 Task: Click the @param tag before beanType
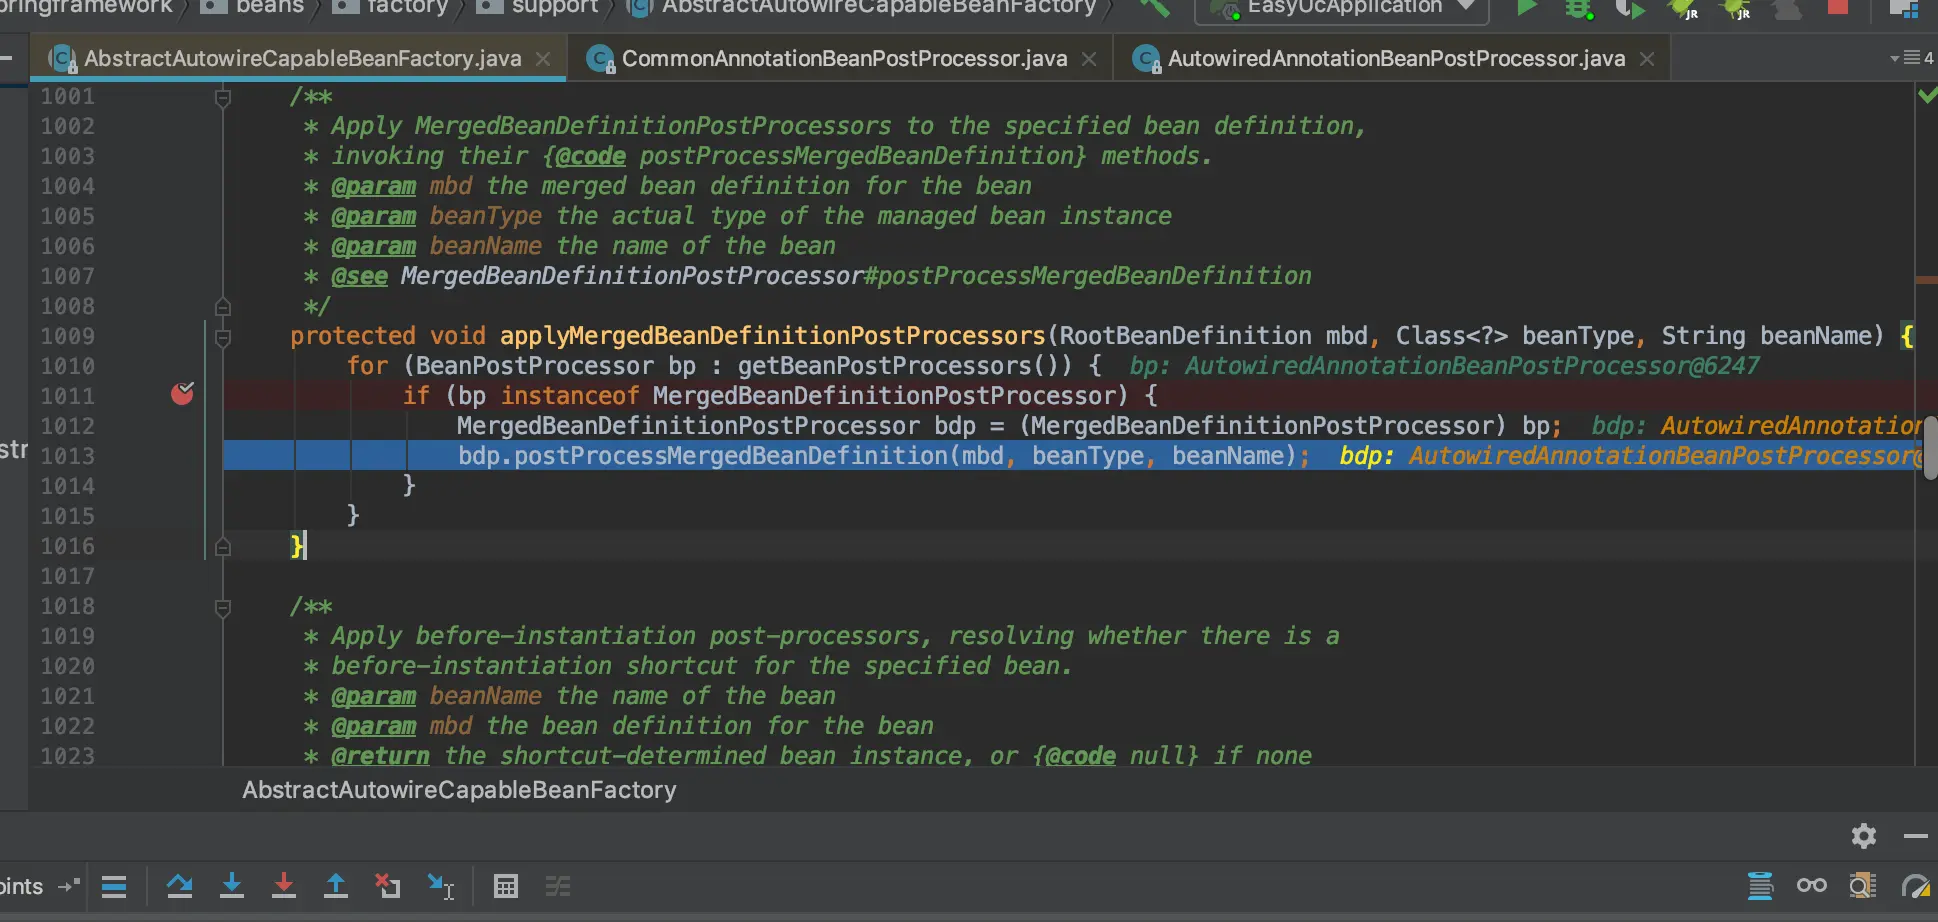tap(373, 216)
